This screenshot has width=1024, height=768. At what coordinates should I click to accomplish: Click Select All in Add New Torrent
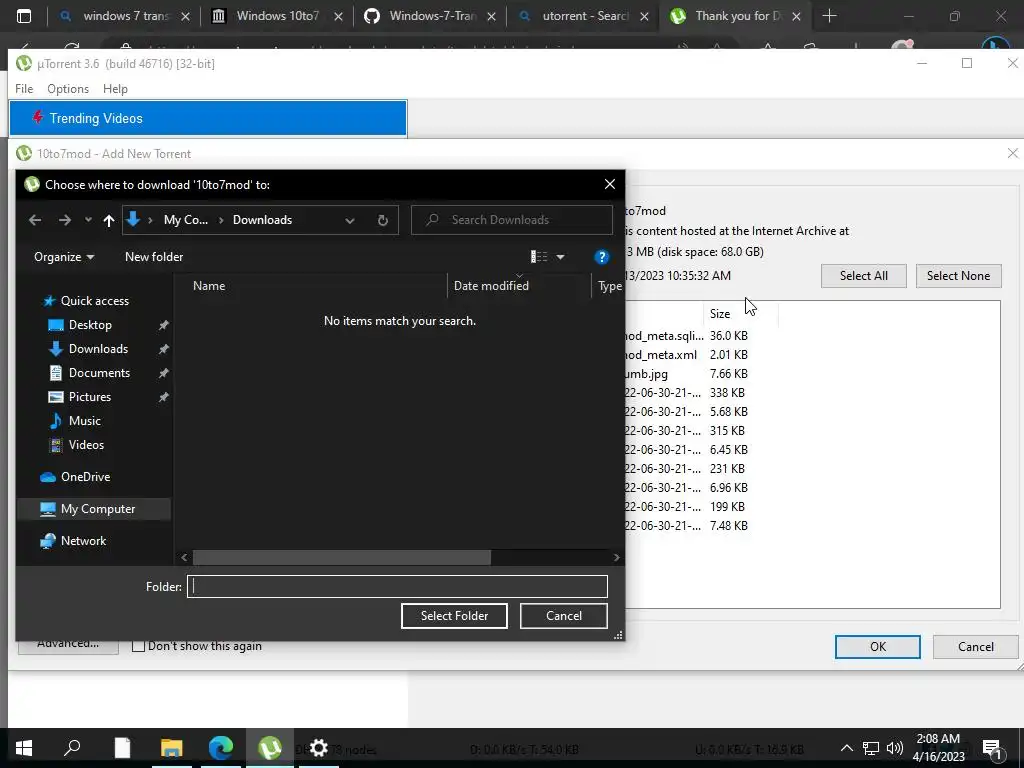(863, 276)
